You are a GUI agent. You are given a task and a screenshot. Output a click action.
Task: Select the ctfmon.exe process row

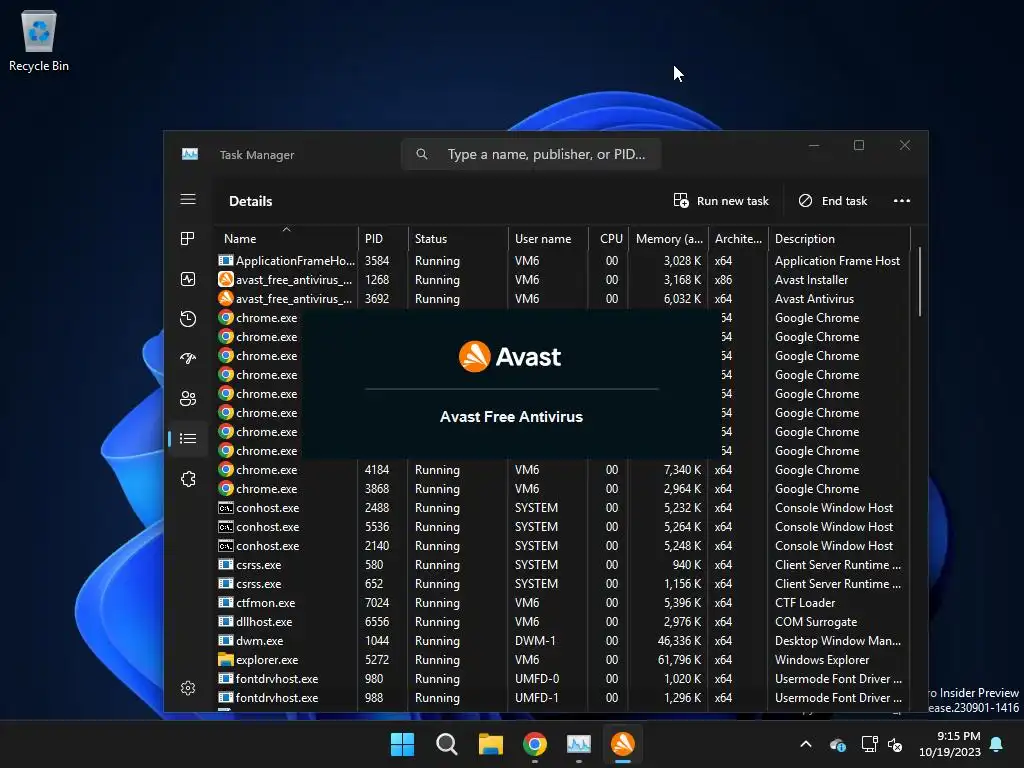(562, 603)
